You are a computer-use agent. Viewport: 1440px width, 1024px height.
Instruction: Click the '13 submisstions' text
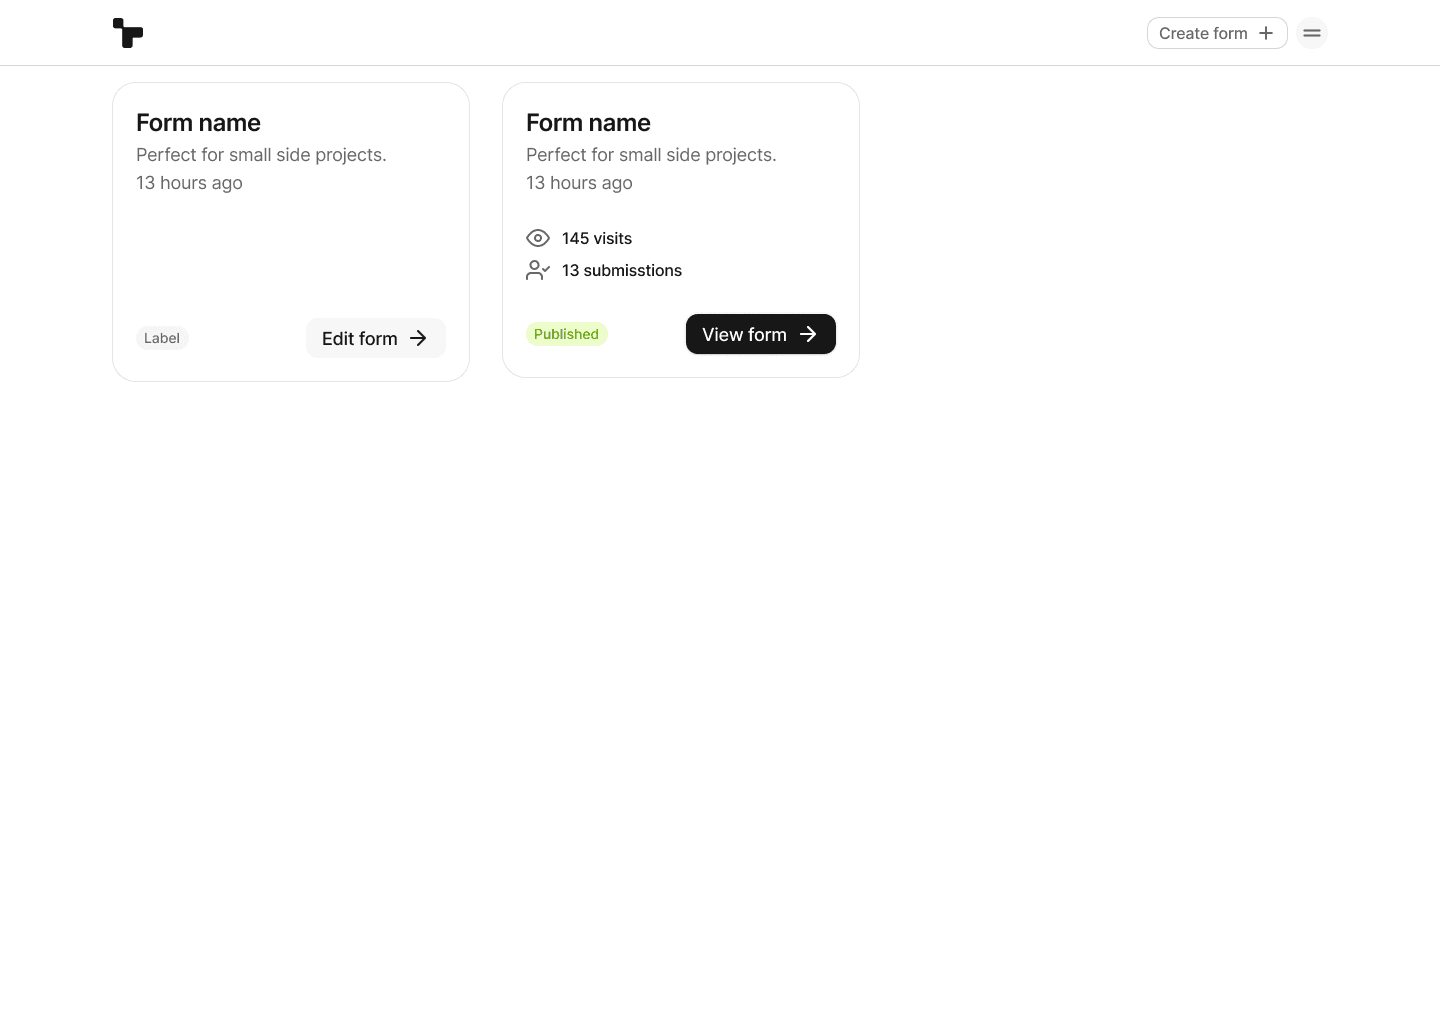(622, 270)
